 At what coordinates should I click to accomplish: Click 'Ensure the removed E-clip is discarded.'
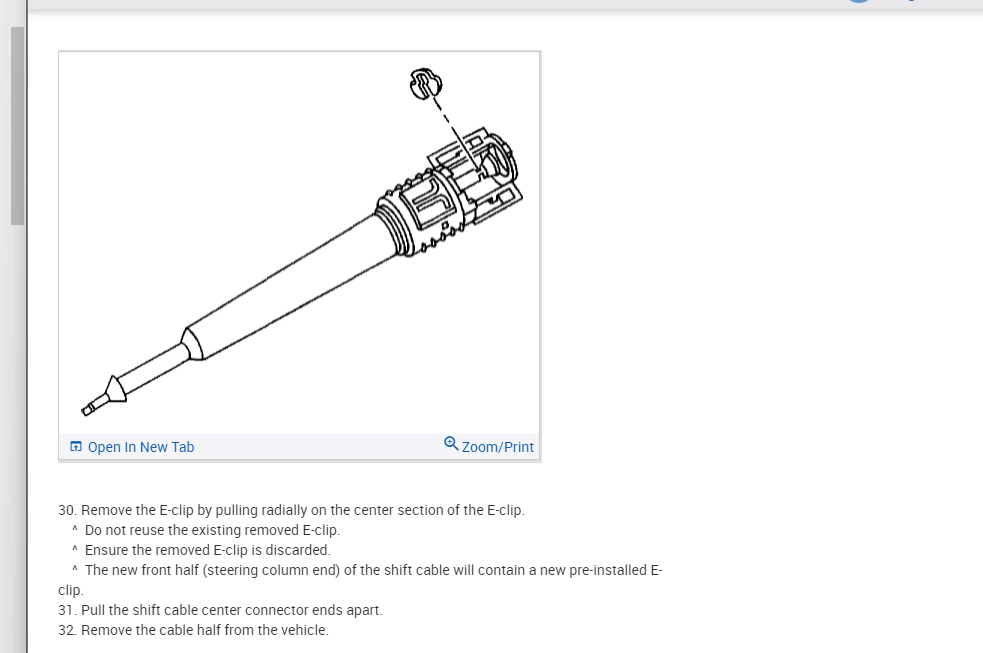(x=208, y=550)
